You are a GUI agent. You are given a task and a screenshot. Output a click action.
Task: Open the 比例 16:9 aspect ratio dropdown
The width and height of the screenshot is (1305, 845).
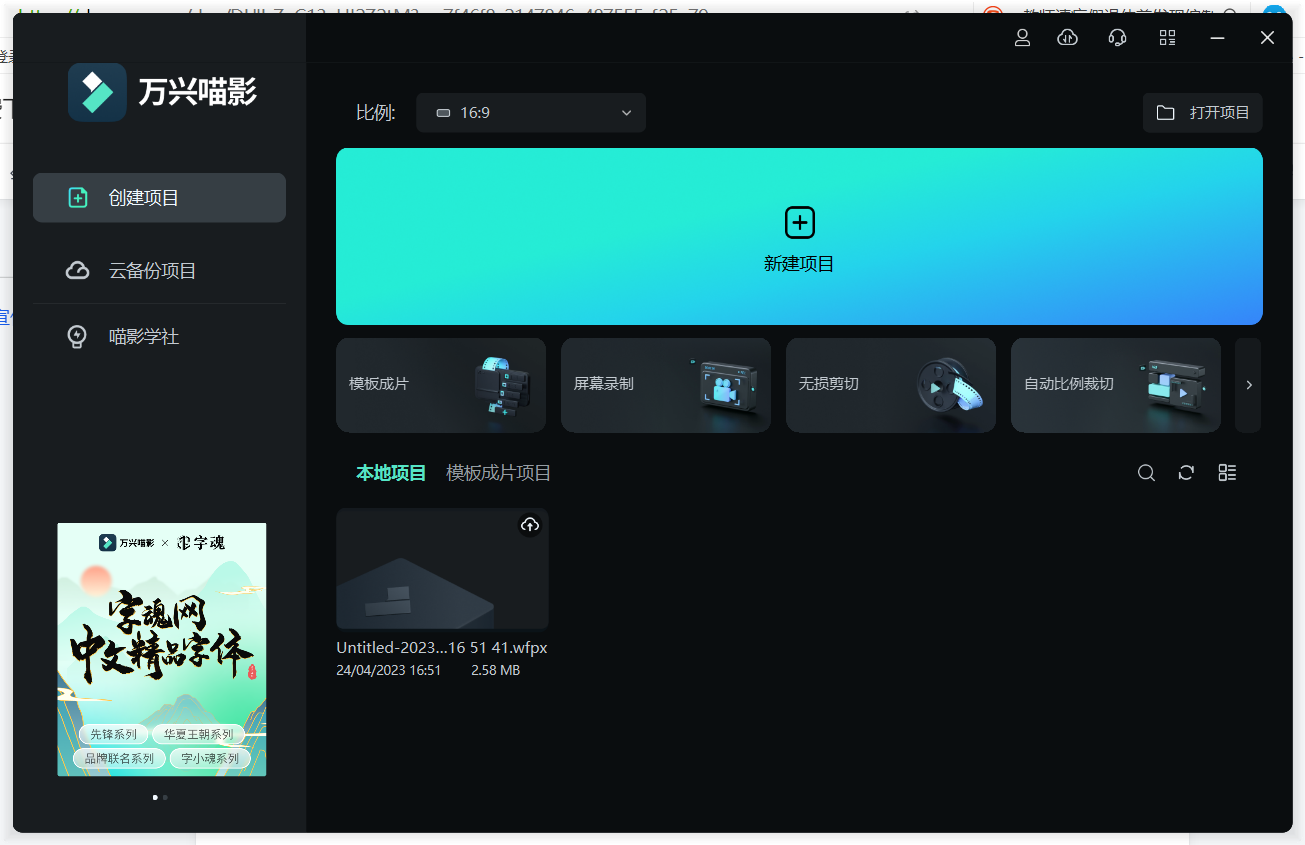click(x=531, y=113)
